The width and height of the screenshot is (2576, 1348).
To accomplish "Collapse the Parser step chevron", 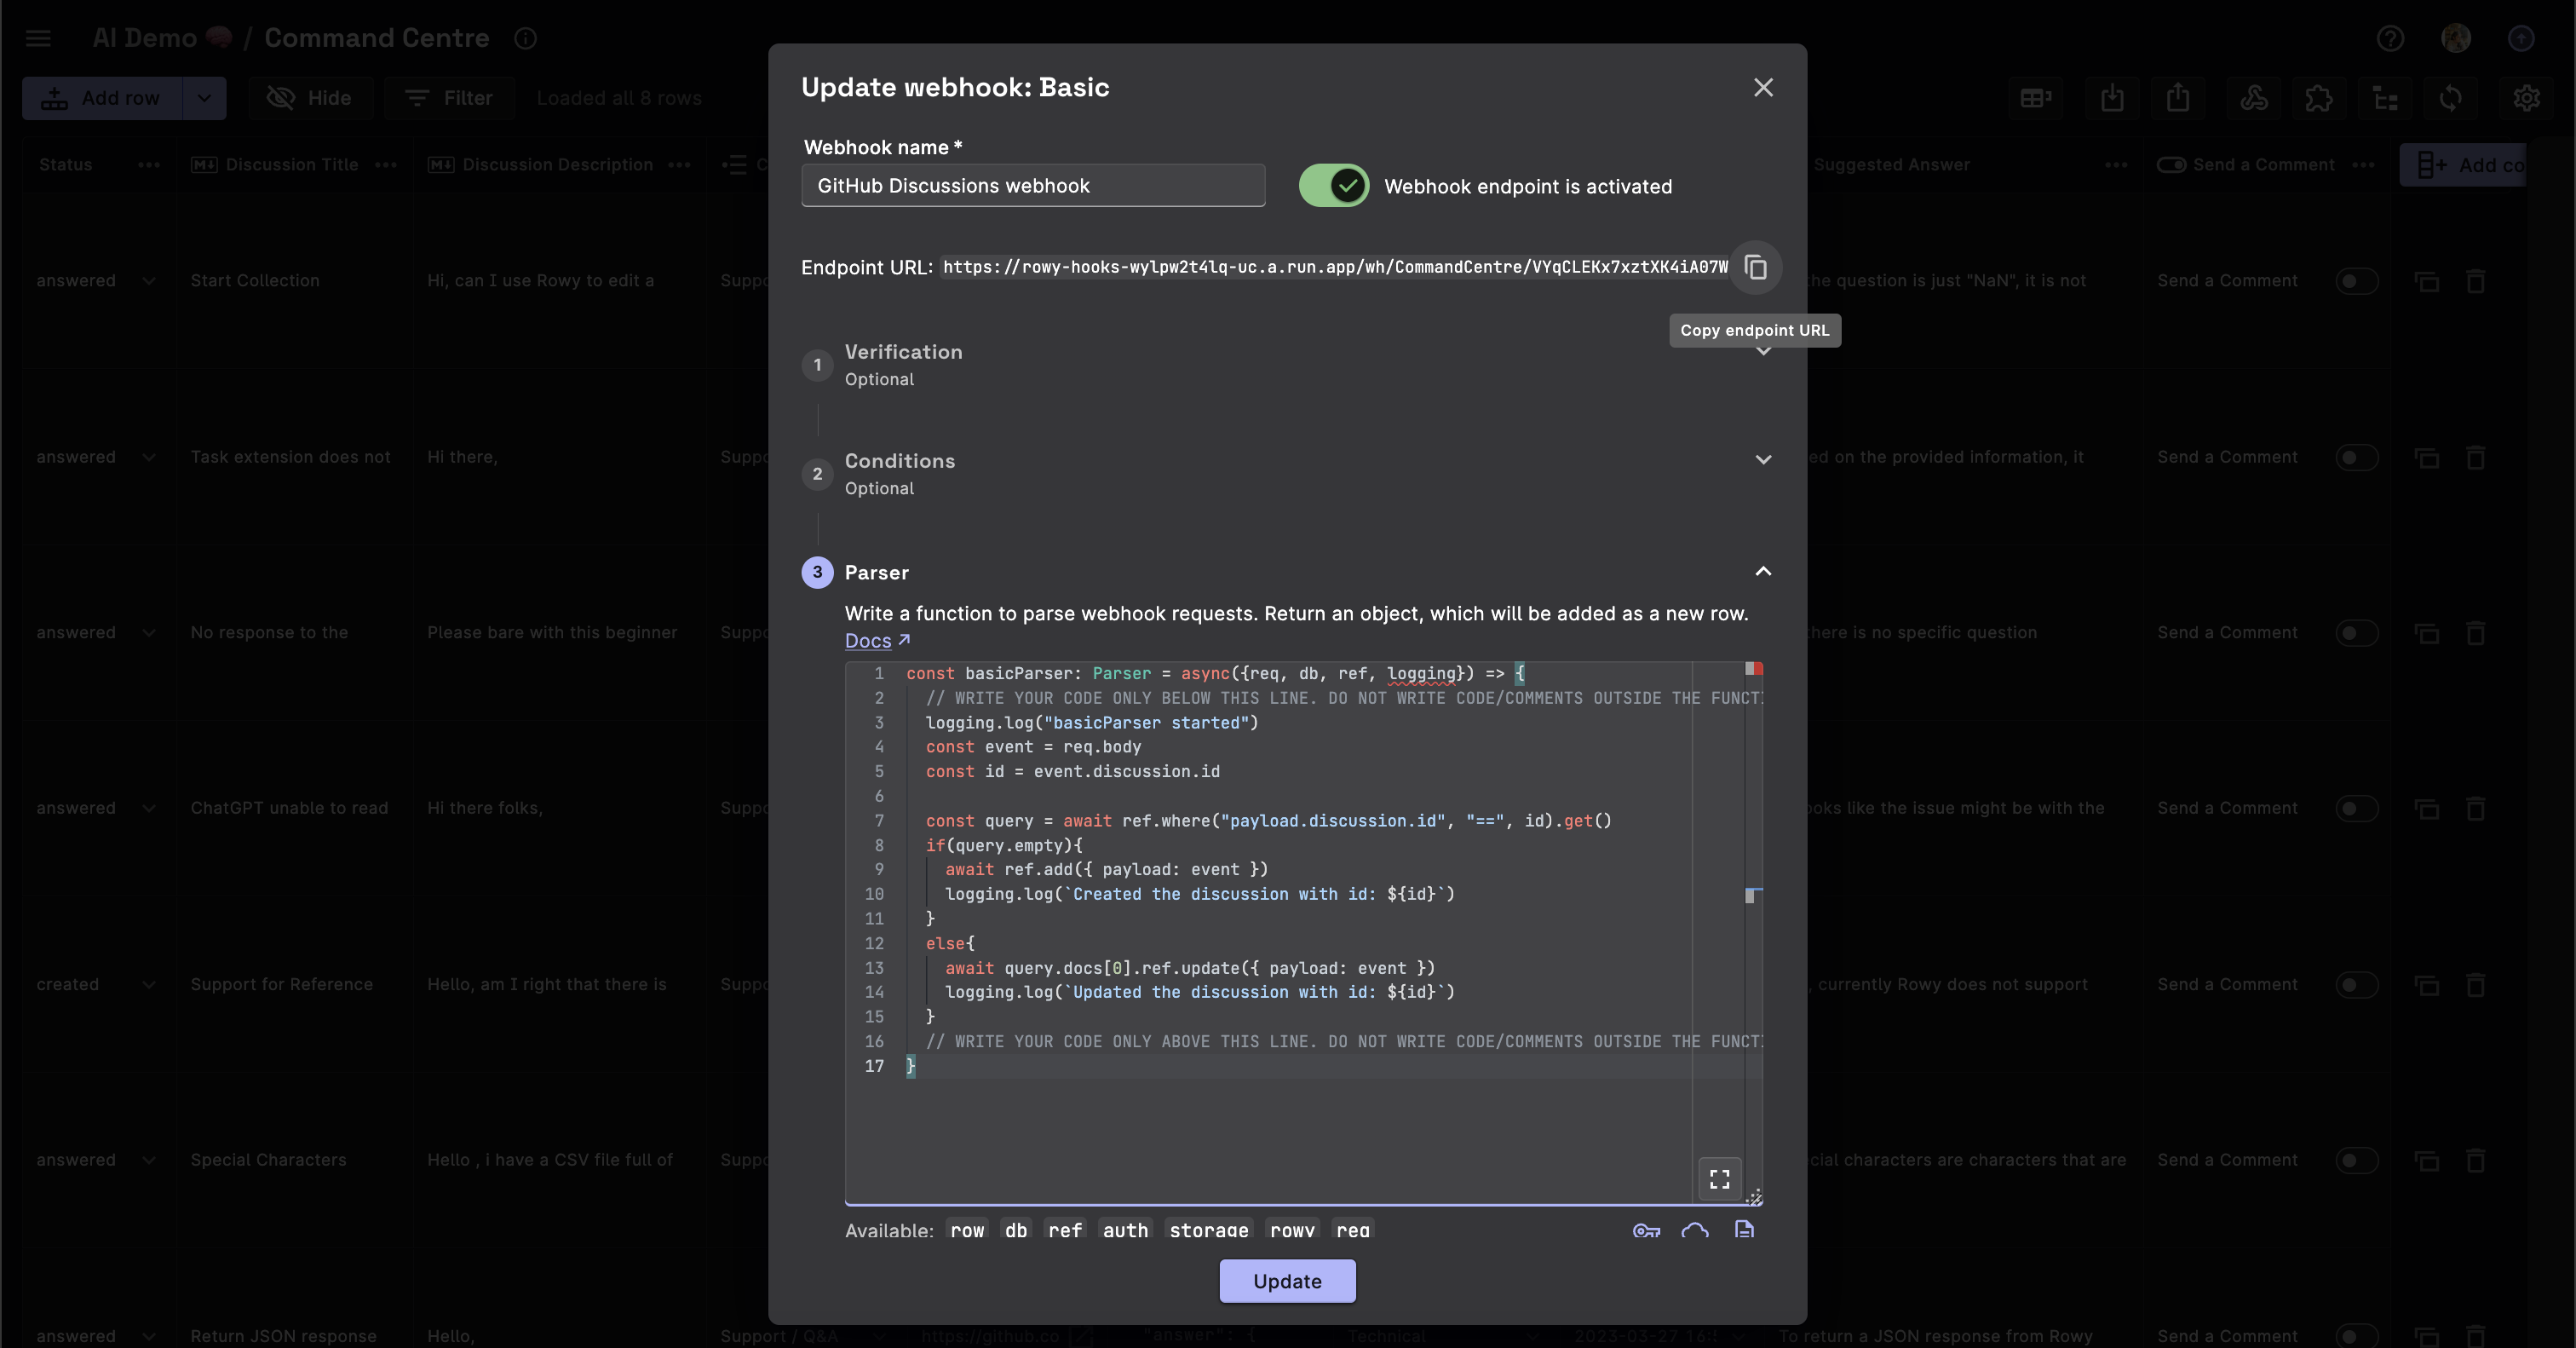I will click(1763, 572).
